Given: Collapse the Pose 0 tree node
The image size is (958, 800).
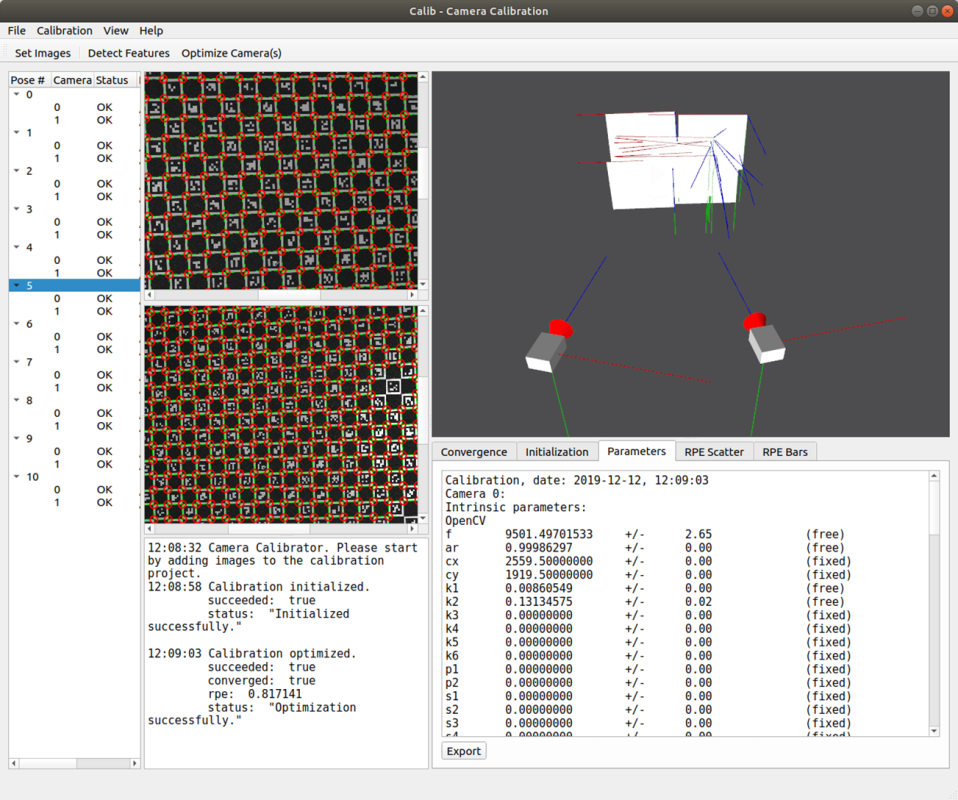Looking at the screenshot, I should click(17, 95).
